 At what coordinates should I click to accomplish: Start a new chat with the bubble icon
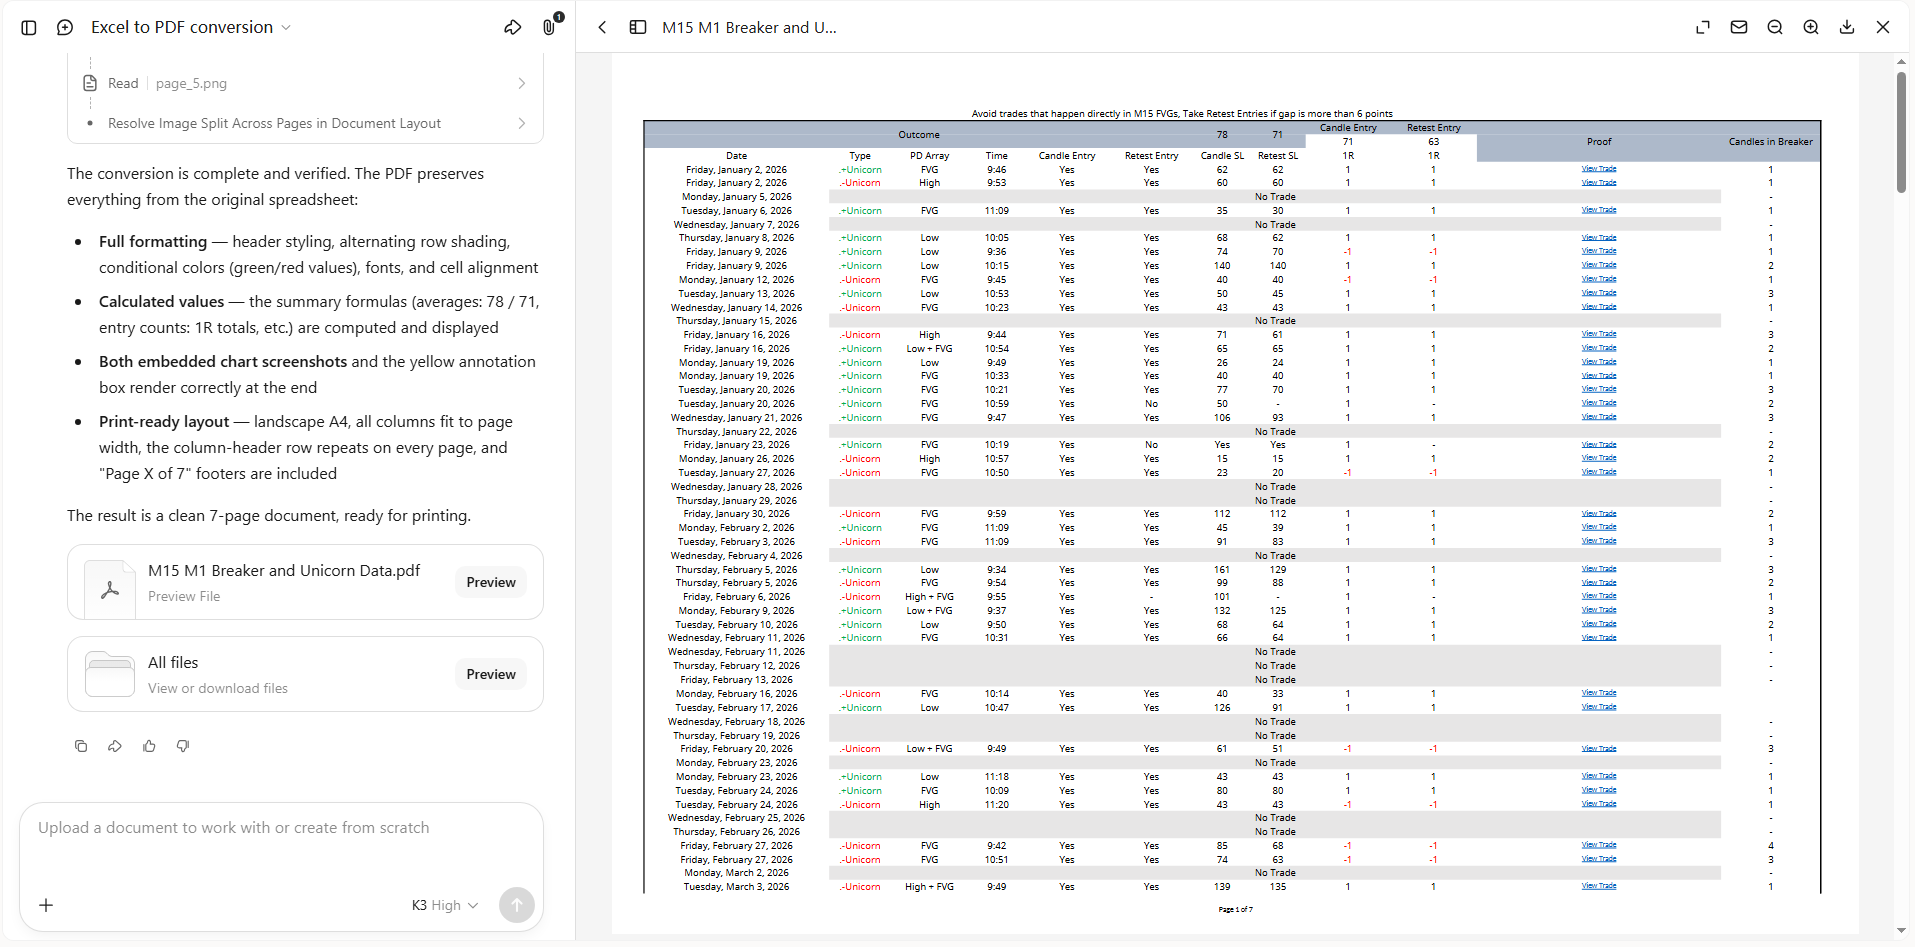point(65,28)
